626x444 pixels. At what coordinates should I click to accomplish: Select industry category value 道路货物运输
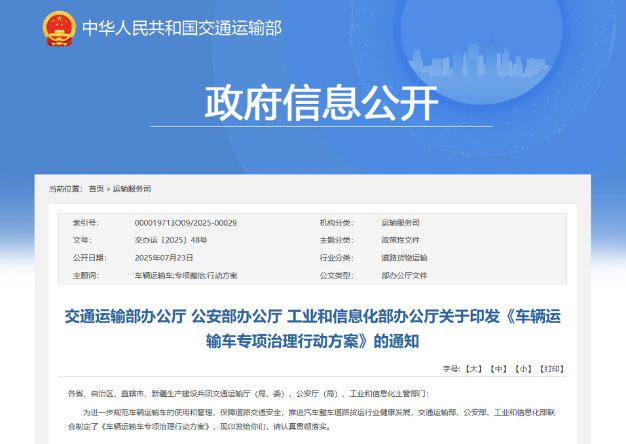click(404, 258)
